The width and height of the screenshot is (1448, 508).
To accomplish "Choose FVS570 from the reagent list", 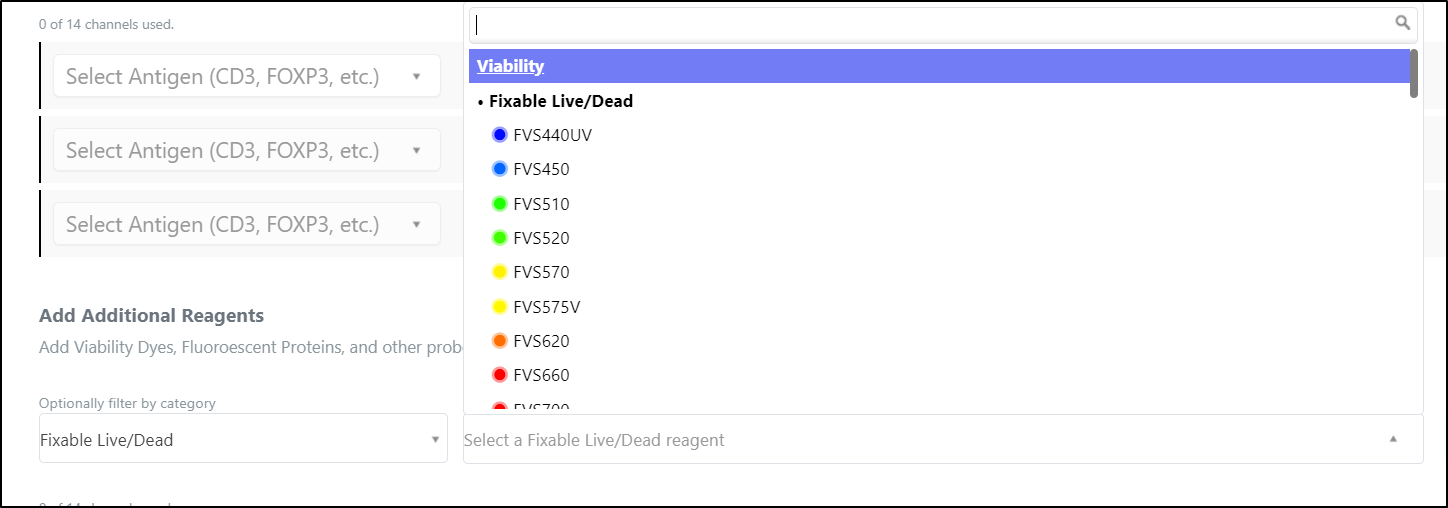I will 938,272.
